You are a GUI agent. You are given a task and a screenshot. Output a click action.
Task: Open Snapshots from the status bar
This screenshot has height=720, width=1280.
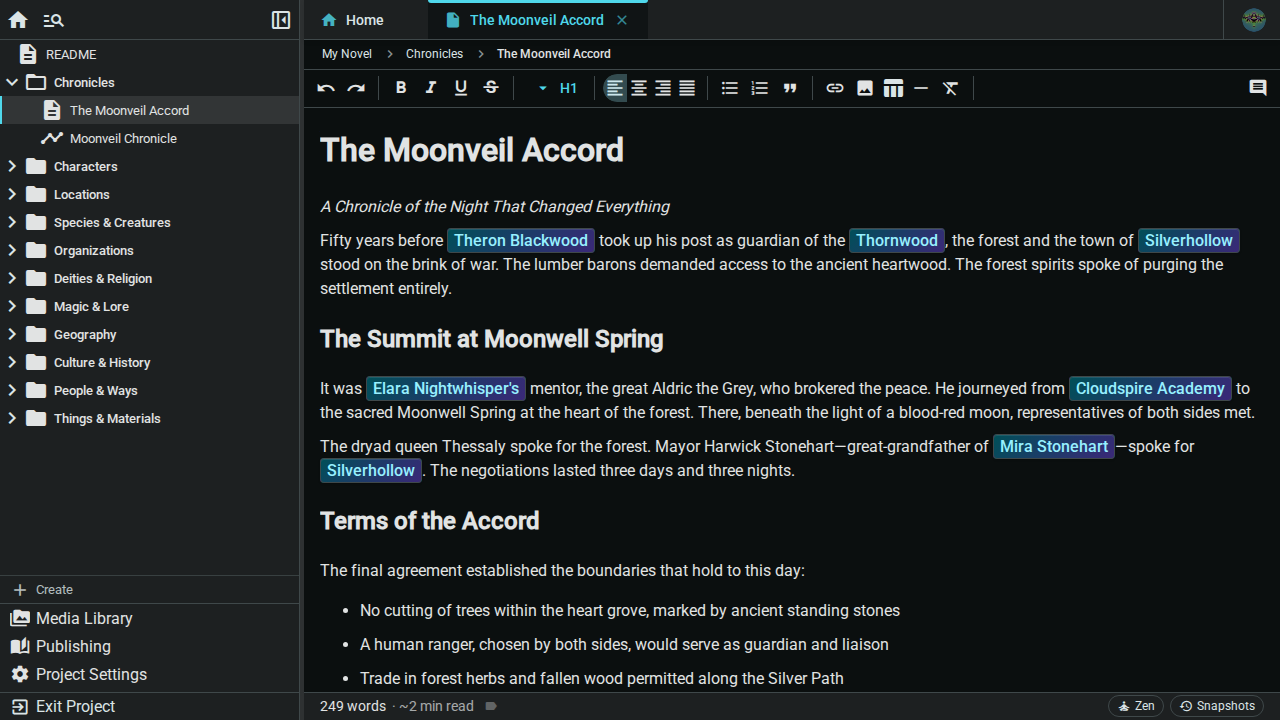point(1217,706)
